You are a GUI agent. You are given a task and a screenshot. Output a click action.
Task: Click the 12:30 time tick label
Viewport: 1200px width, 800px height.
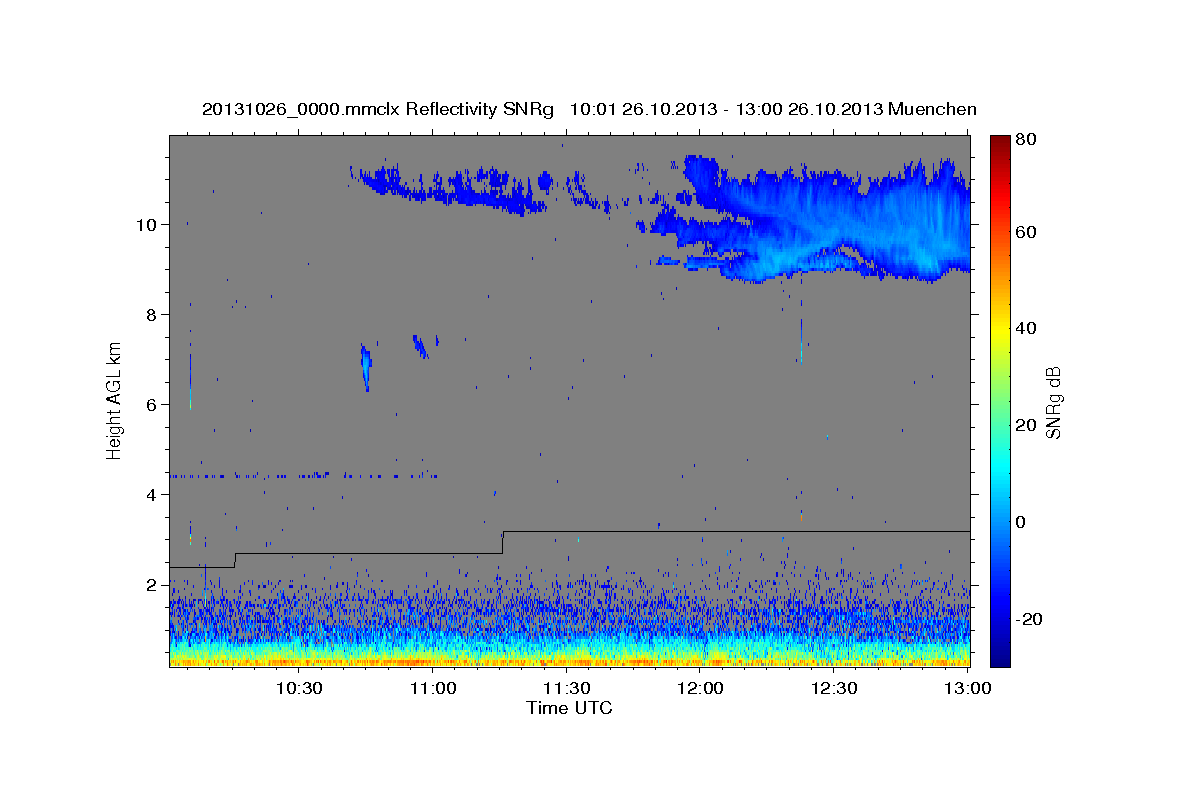point(835,688)
